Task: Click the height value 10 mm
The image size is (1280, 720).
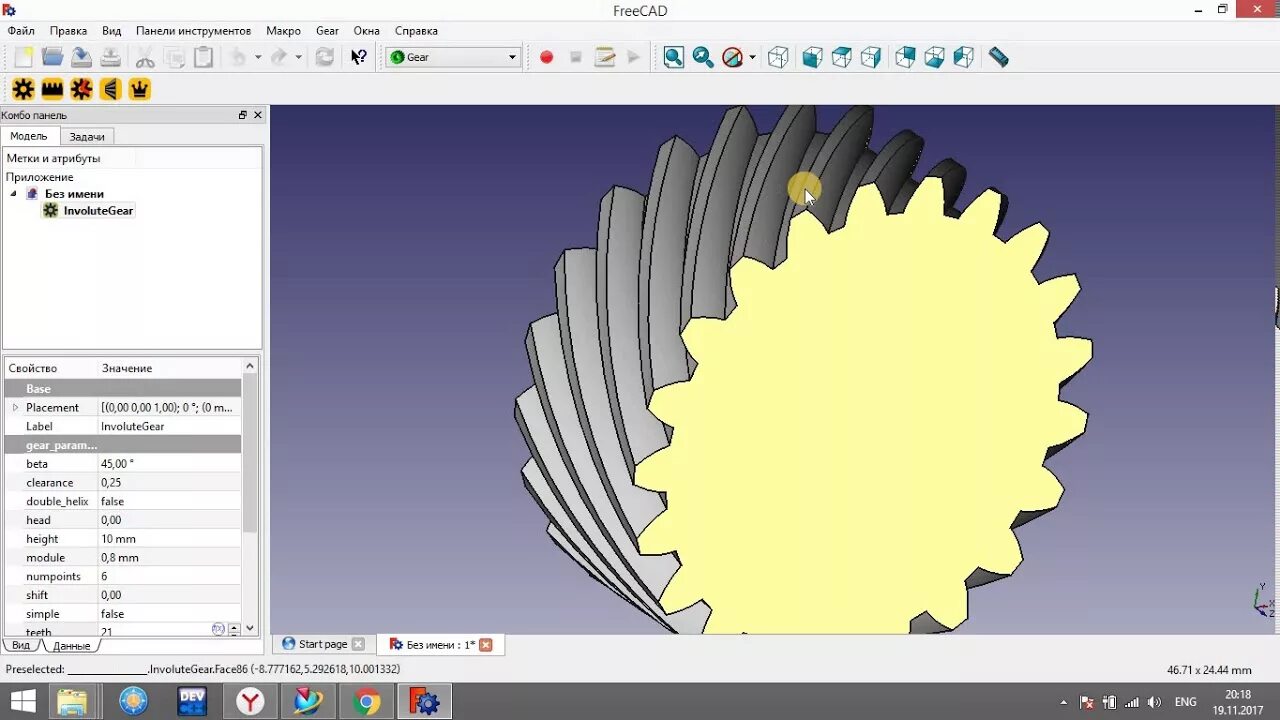Action: pos(170,539)
